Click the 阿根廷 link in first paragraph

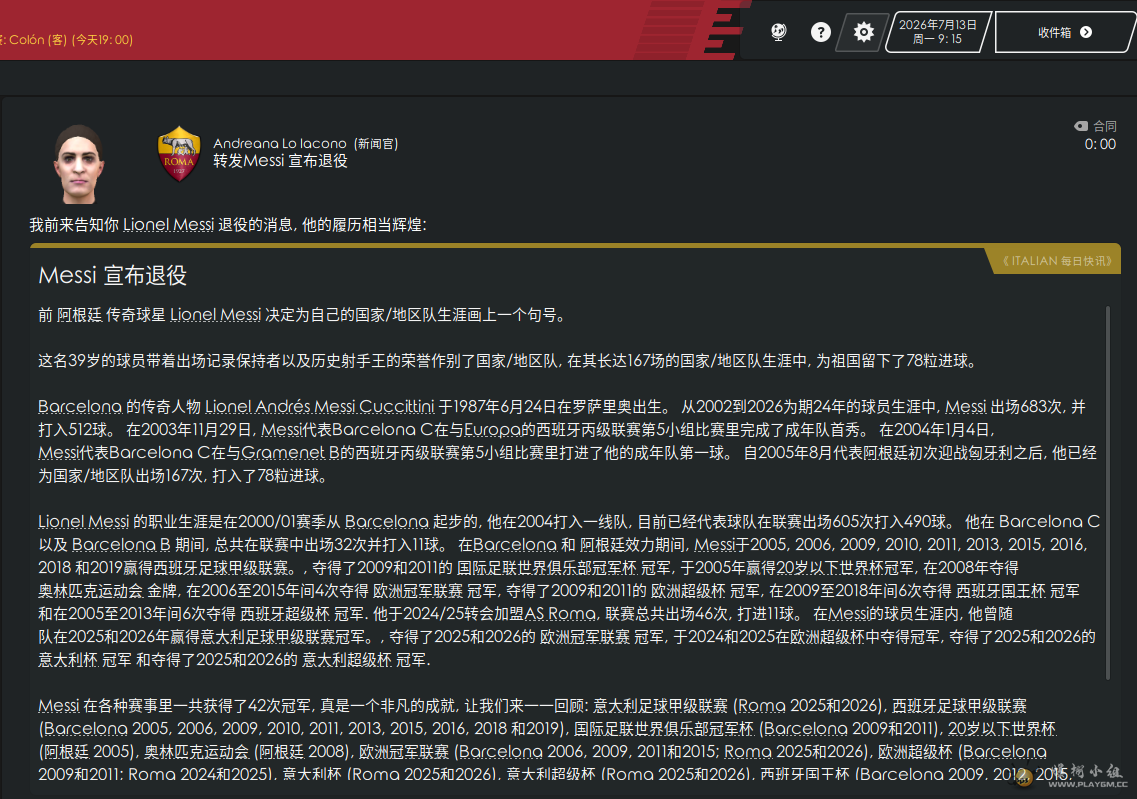click(79, 315)
